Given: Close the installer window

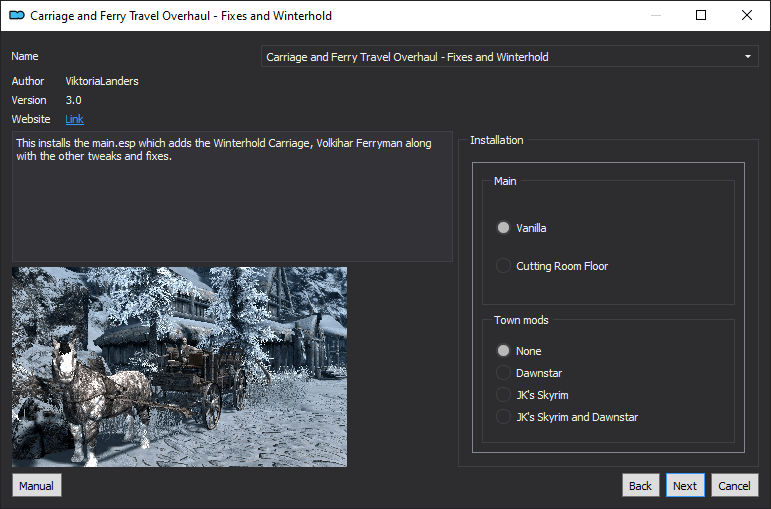Looking at the screenshot, I should [746, 15].
